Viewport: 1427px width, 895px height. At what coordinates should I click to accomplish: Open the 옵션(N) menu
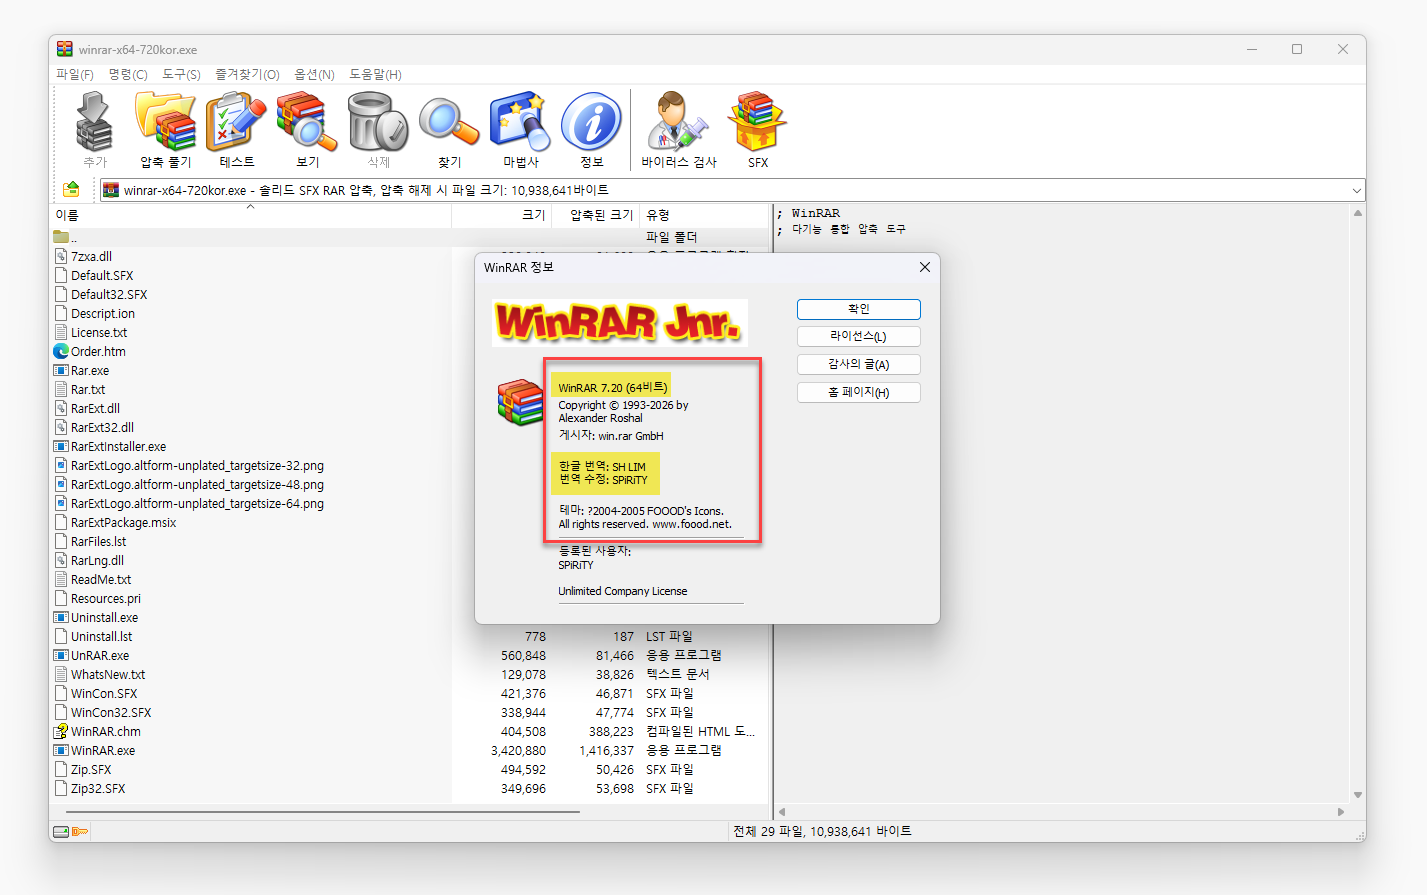(x=314, y=74)
